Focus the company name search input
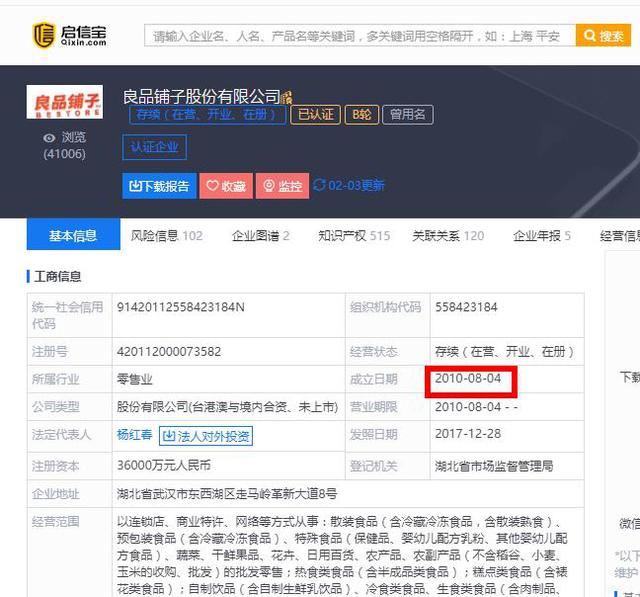This screenshot has height=597, width=640. 360,35
